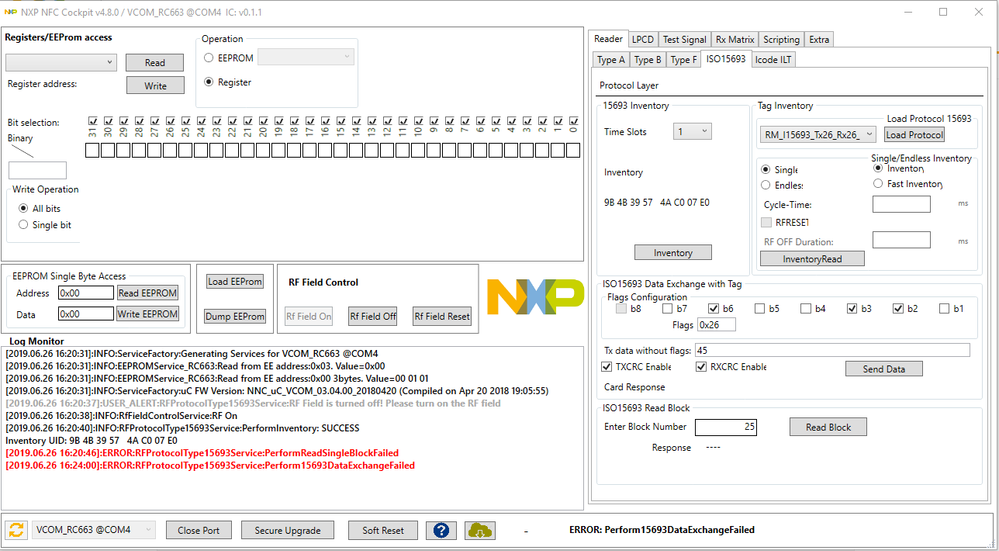Select Single inventory mode radio
Image resolution: width=999 pixels, height=551 pixels.
pyautogui.click(x=766, y=170)
